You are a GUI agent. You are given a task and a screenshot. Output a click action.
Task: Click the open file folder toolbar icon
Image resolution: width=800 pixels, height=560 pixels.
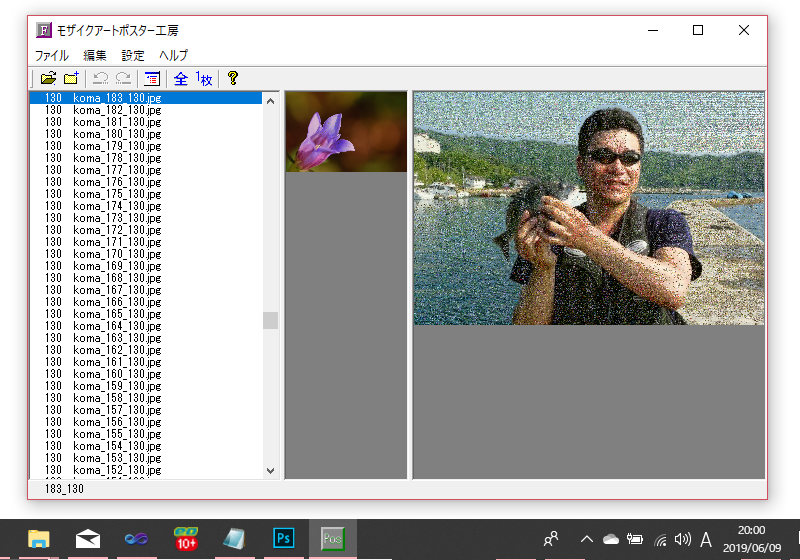pos(47,78)
